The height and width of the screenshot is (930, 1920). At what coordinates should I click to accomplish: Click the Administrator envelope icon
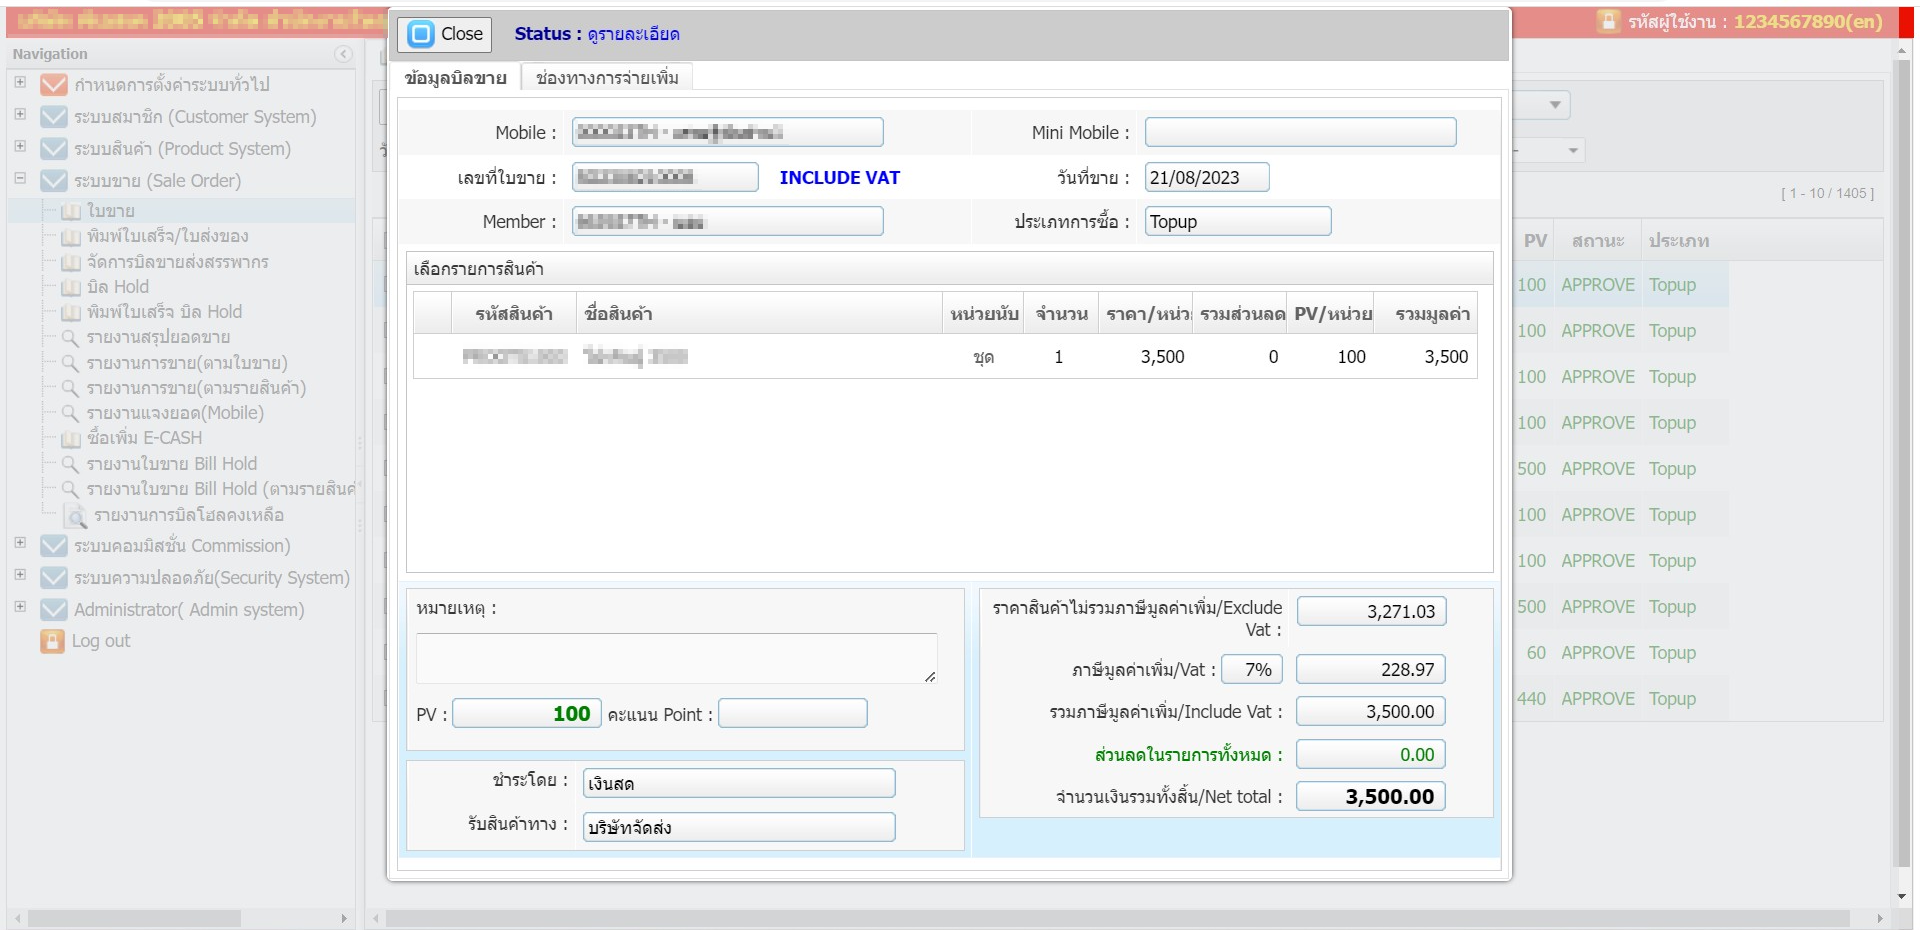click(53, 610)
